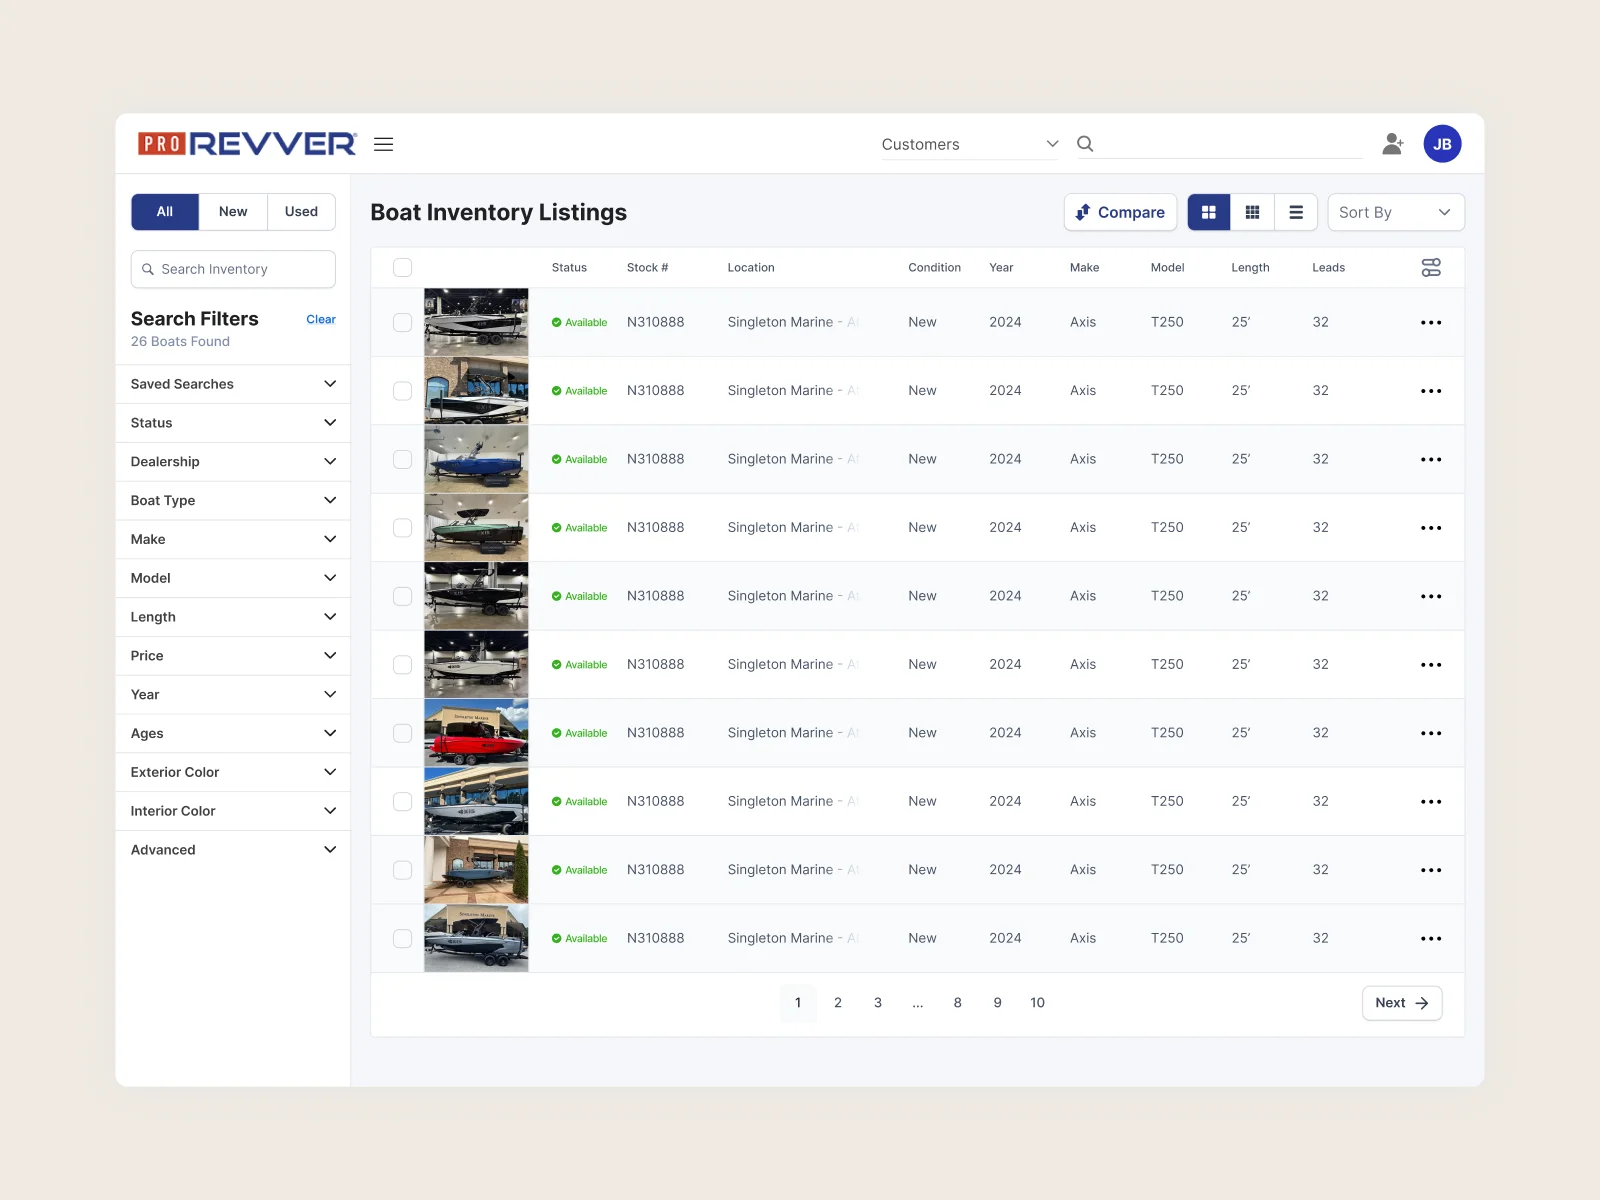Switch to the New inventory tab
Viewport: 1600px width, 1200px height.
click(233, 212)
